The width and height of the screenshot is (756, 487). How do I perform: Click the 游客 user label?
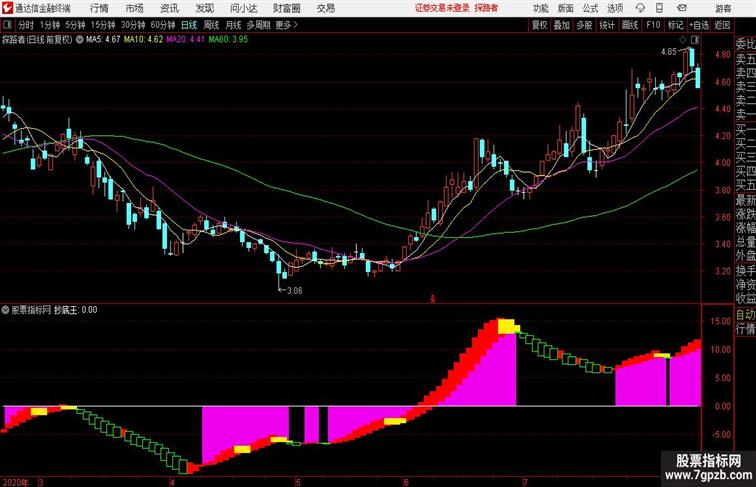[723, 8]
